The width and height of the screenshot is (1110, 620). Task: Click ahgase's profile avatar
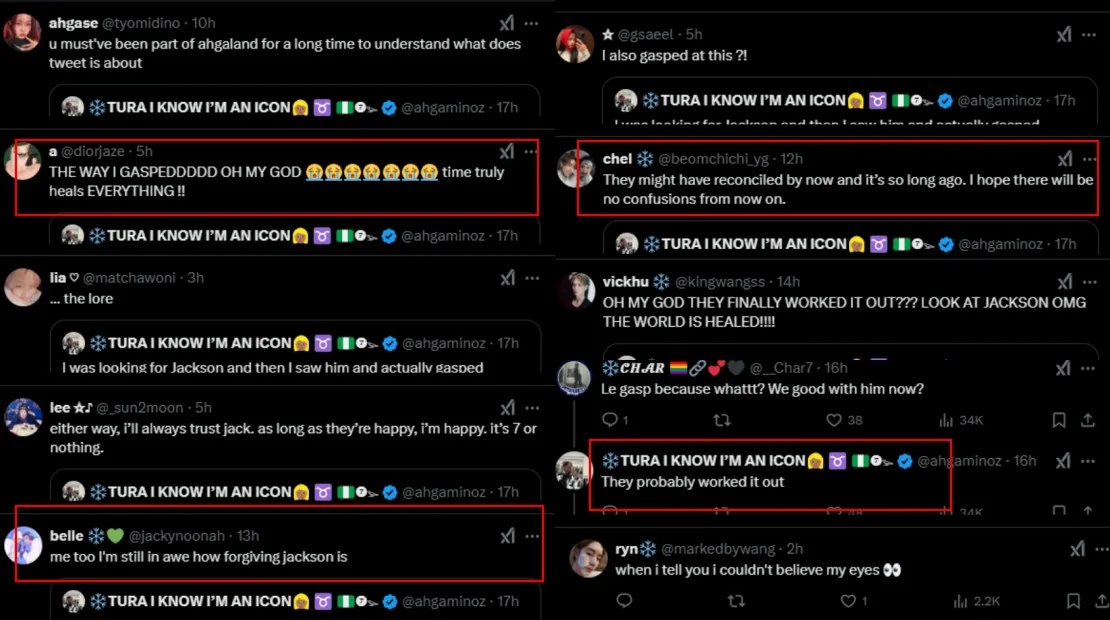(x=23, y=33)
